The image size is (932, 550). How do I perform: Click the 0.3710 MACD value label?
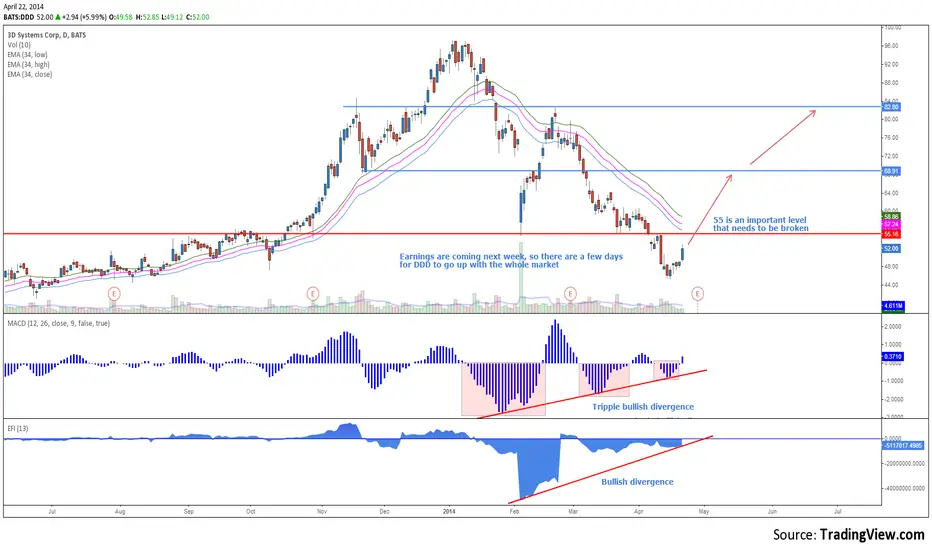coord(893,357)
